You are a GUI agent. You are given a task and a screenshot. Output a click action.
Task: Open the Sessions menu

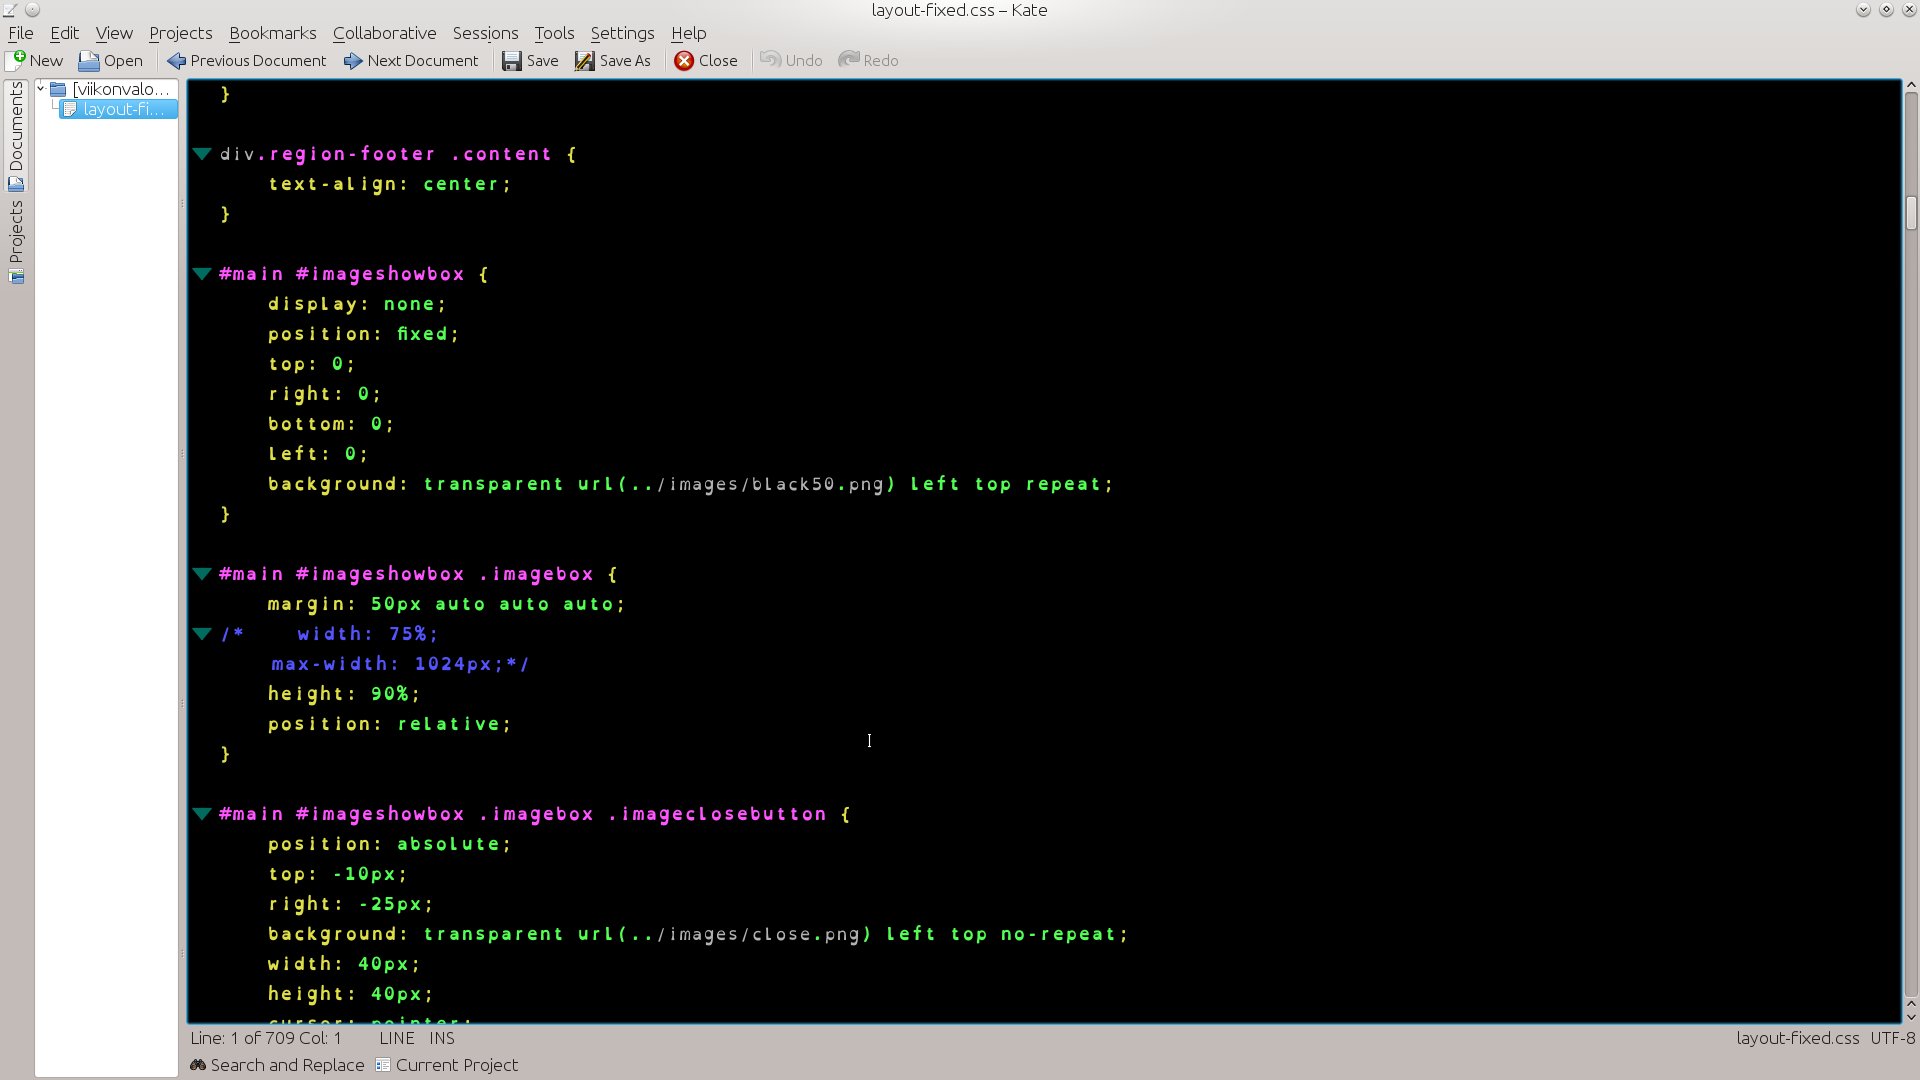[485, 33]
